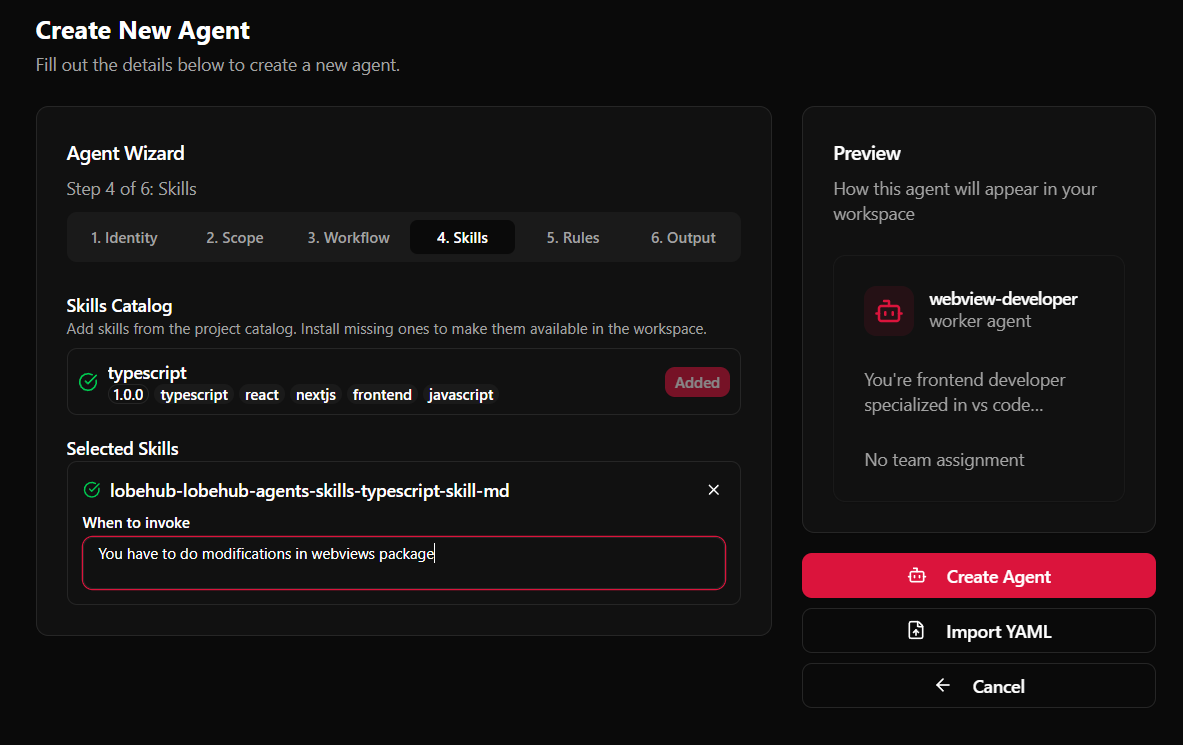Screen dimensions: 1183x745
Task: Select the webview-developer agent name in Preview
Action: (x=1003, y=299)
